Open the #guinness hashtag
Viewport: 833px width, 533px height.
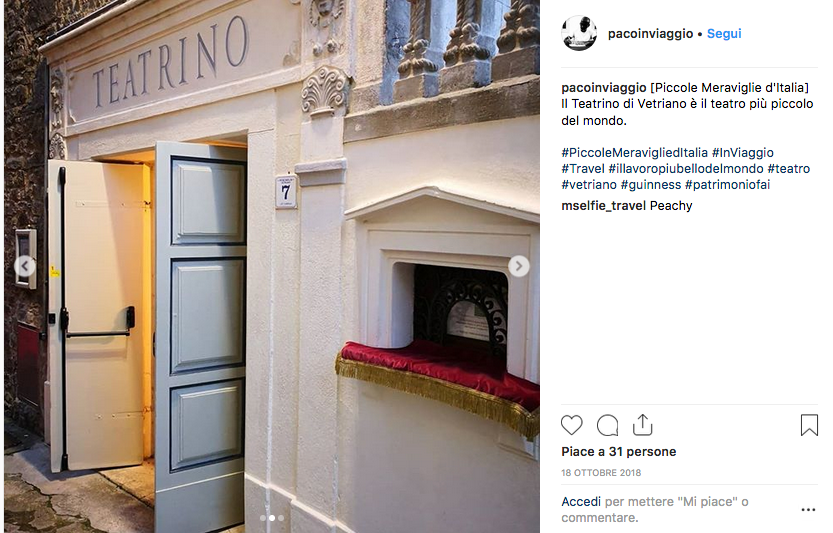coord(651,184)
